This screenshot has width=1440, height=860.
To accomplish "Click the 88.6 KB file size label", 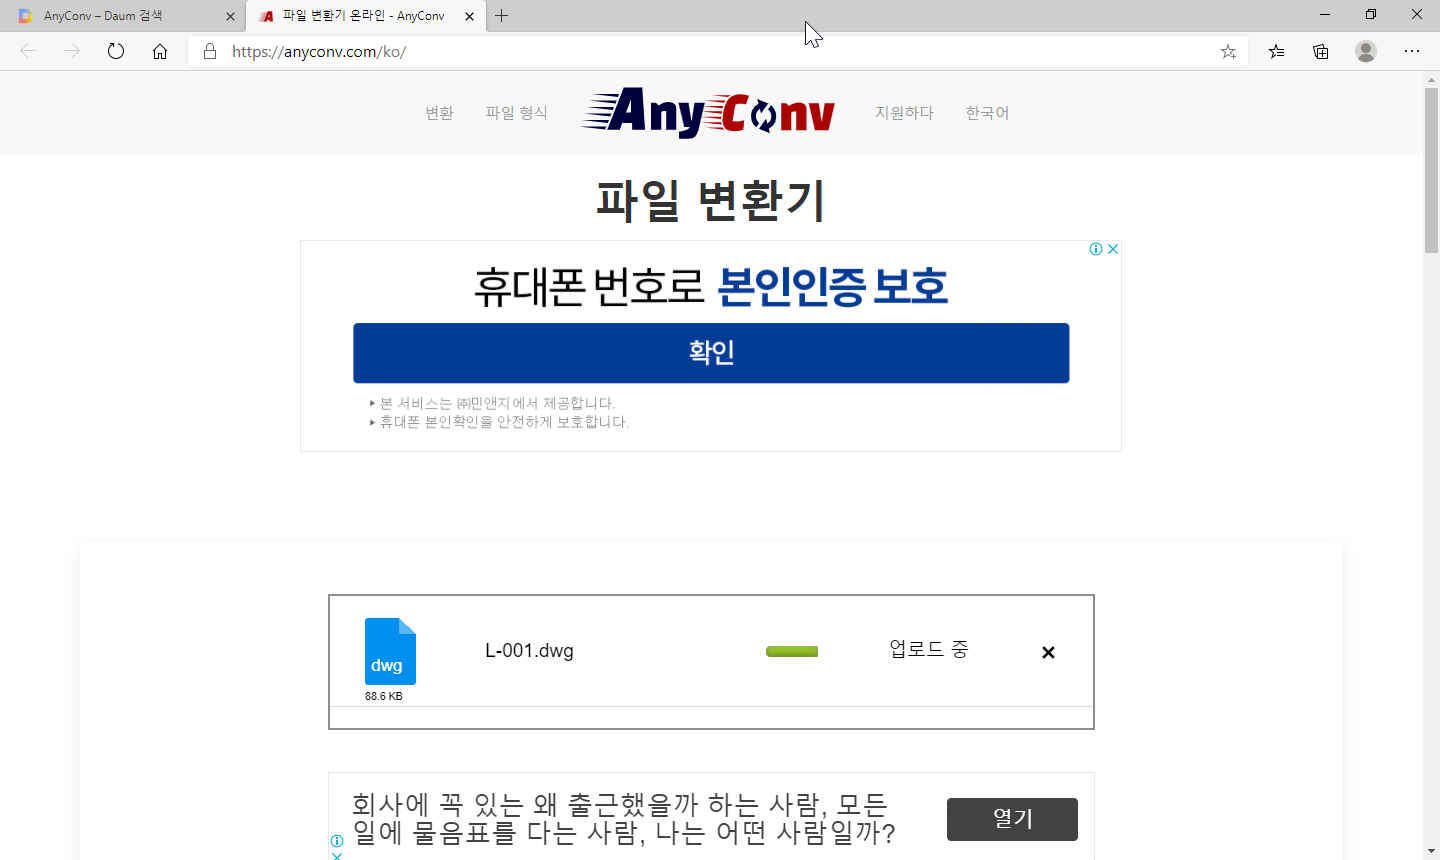I will click(x=384, y=696).
